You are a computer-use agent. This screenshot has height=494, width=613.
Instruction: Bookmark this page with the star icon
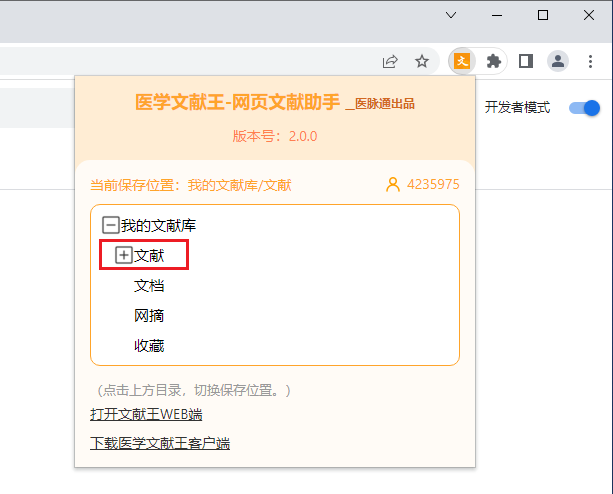(x=422, y=61)
